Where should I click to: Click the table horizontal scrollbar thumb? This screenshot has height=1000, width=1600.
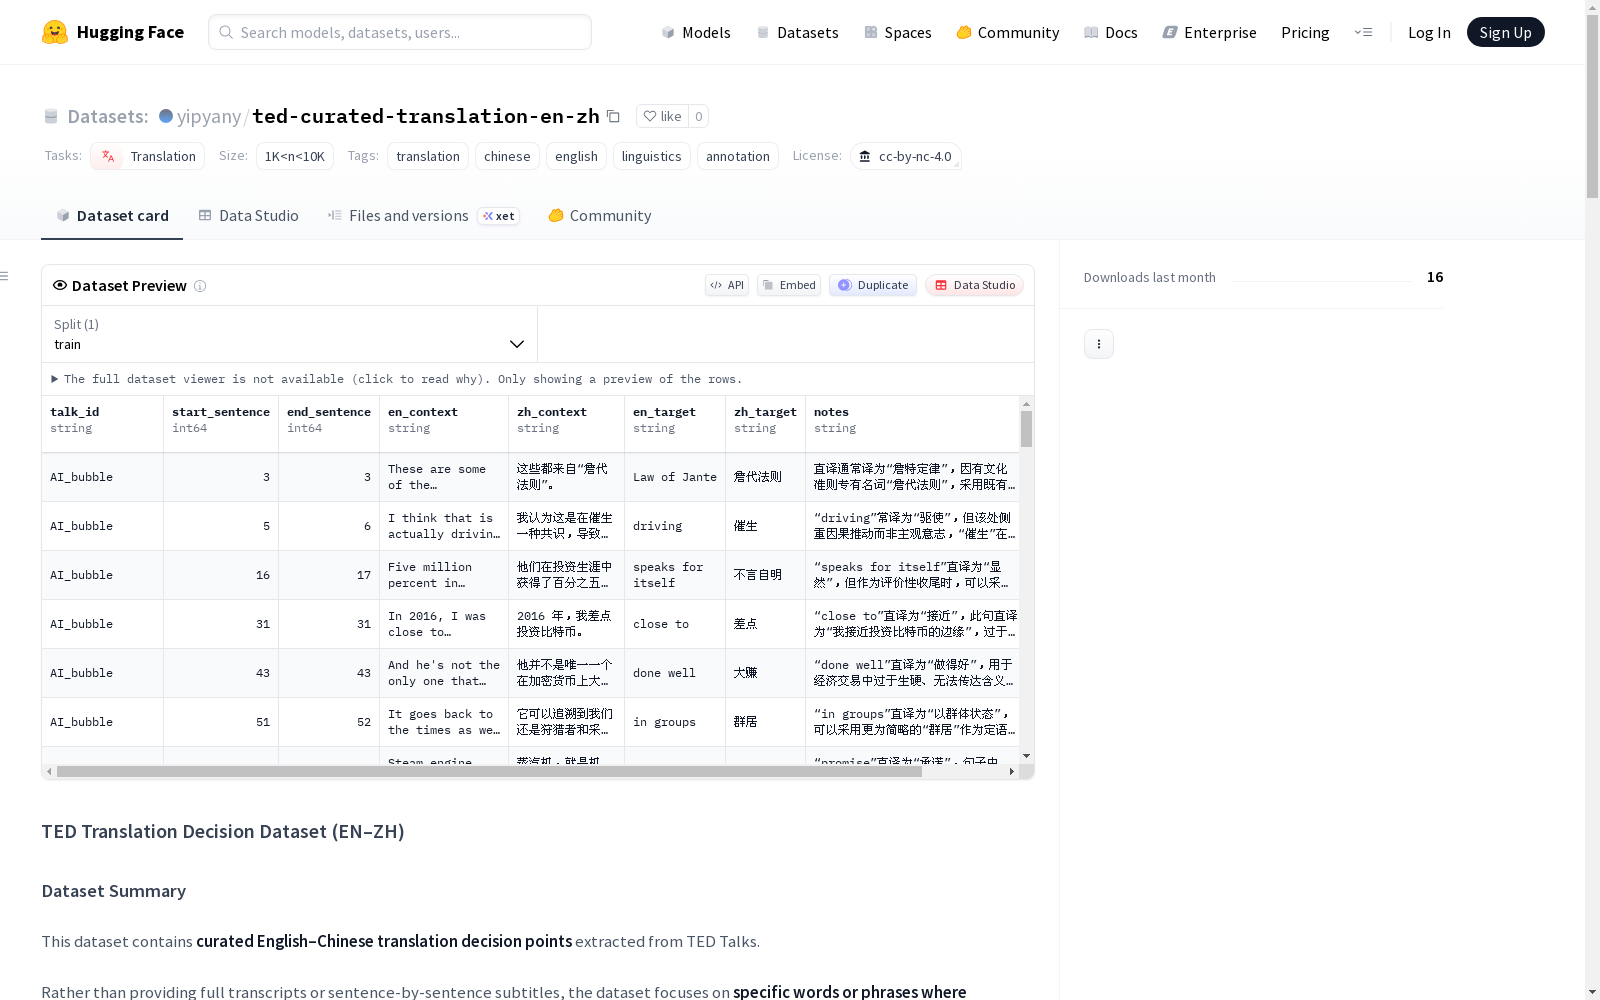(x=489, y=772)
